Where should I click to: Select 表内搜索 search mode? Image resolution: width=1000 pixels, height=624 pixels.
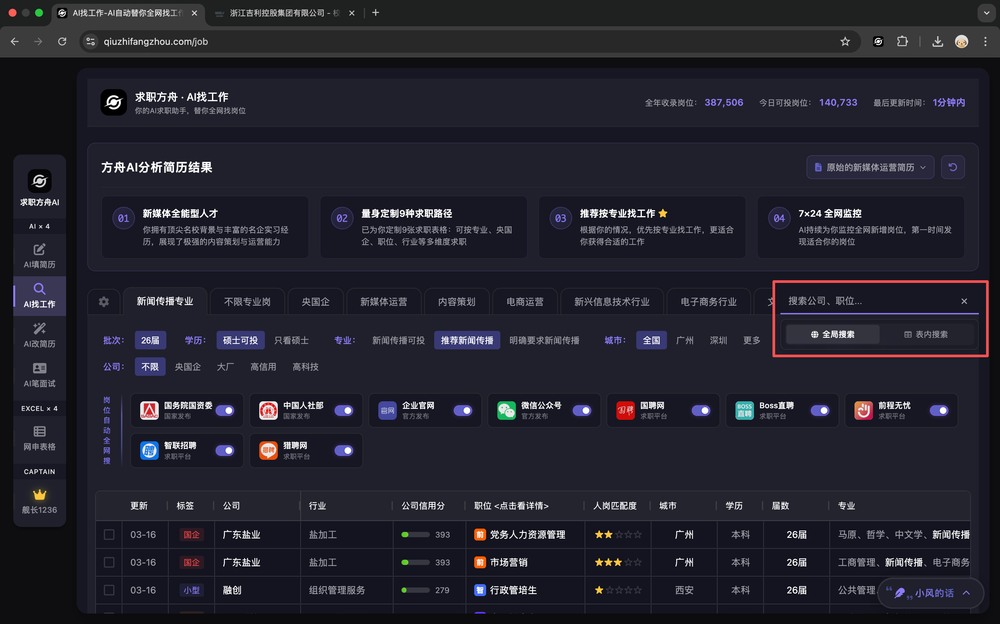coord(925,334)
